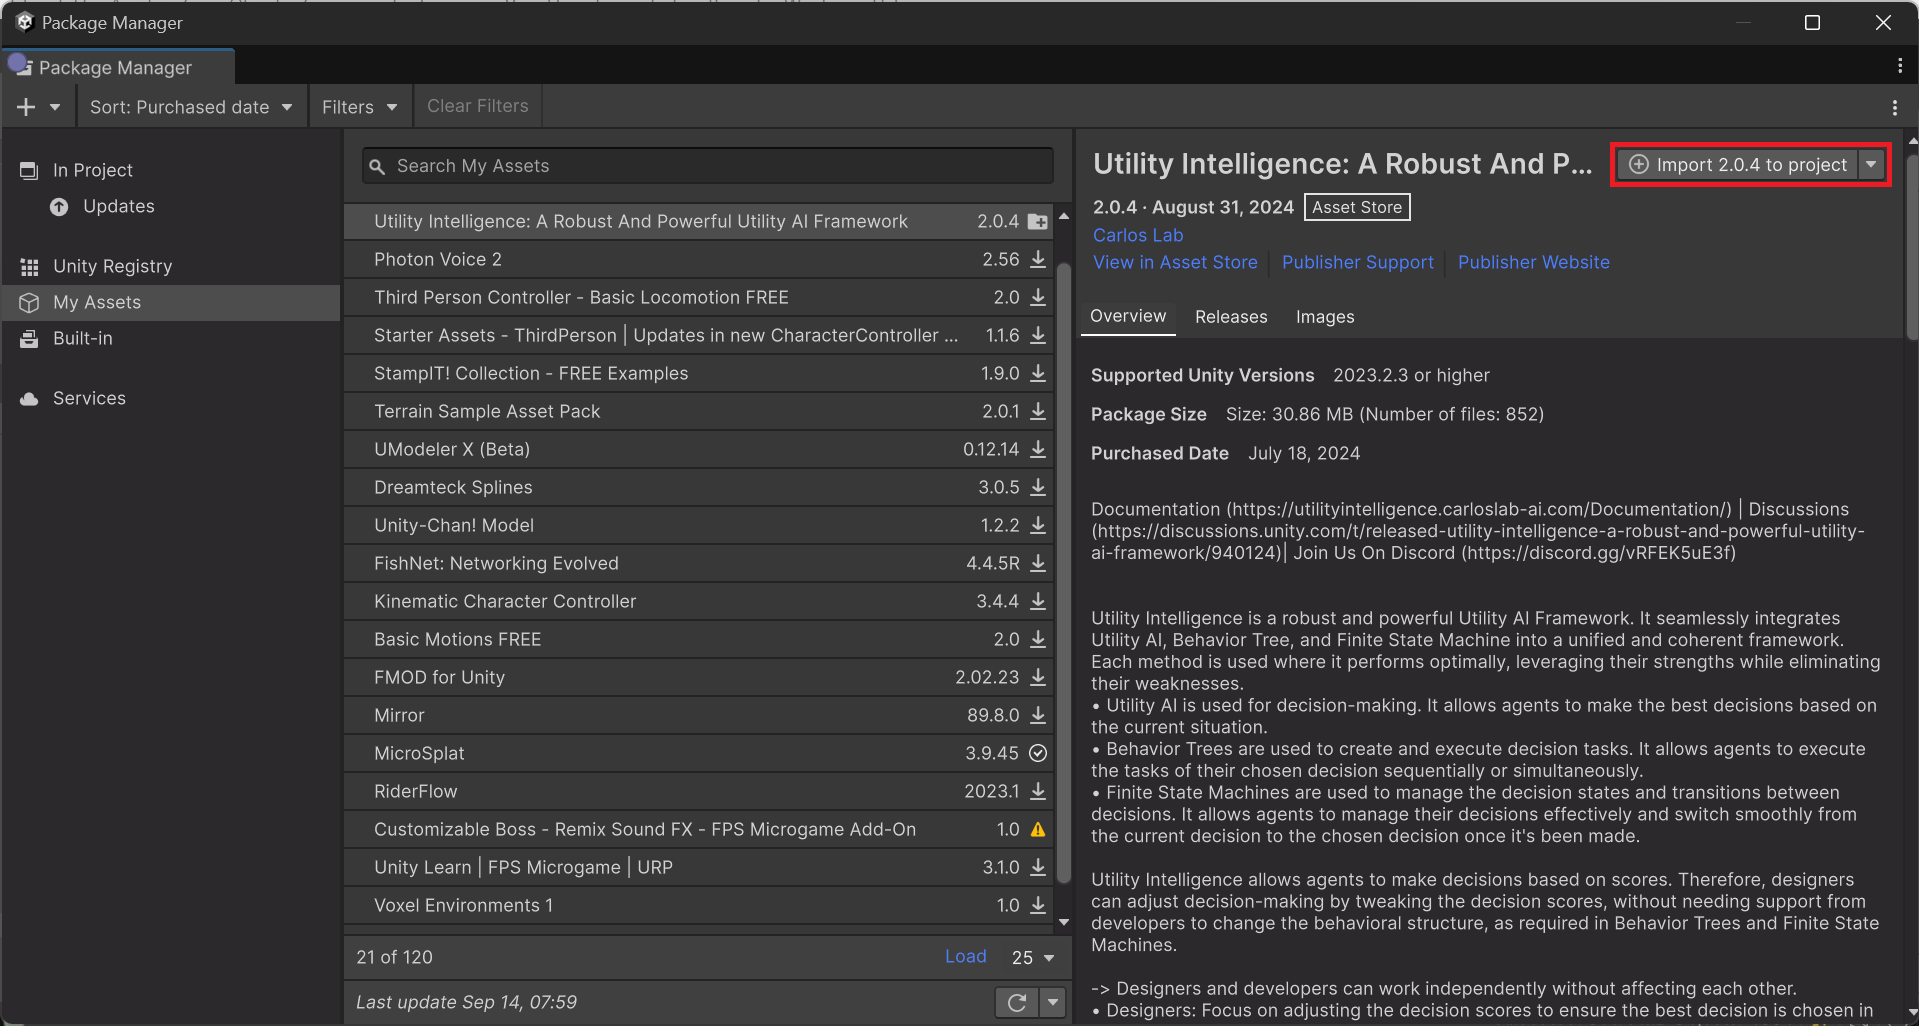Open the dropdown next to refresh button
Image resolution: width=1919 pixels, height=1026 pixels.
coord(1053,1002)
